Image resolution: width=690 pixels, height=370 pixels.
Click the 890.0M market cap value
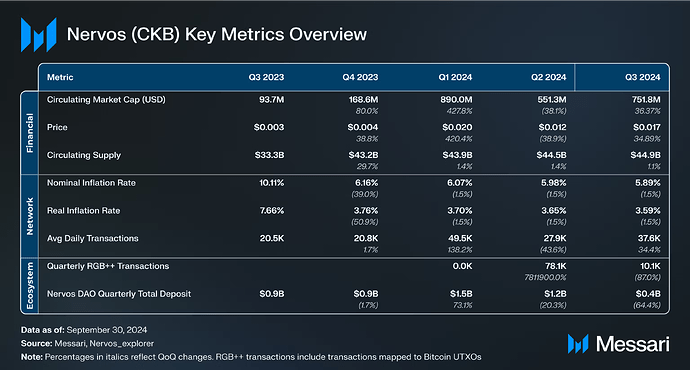(x=456, y=100)
